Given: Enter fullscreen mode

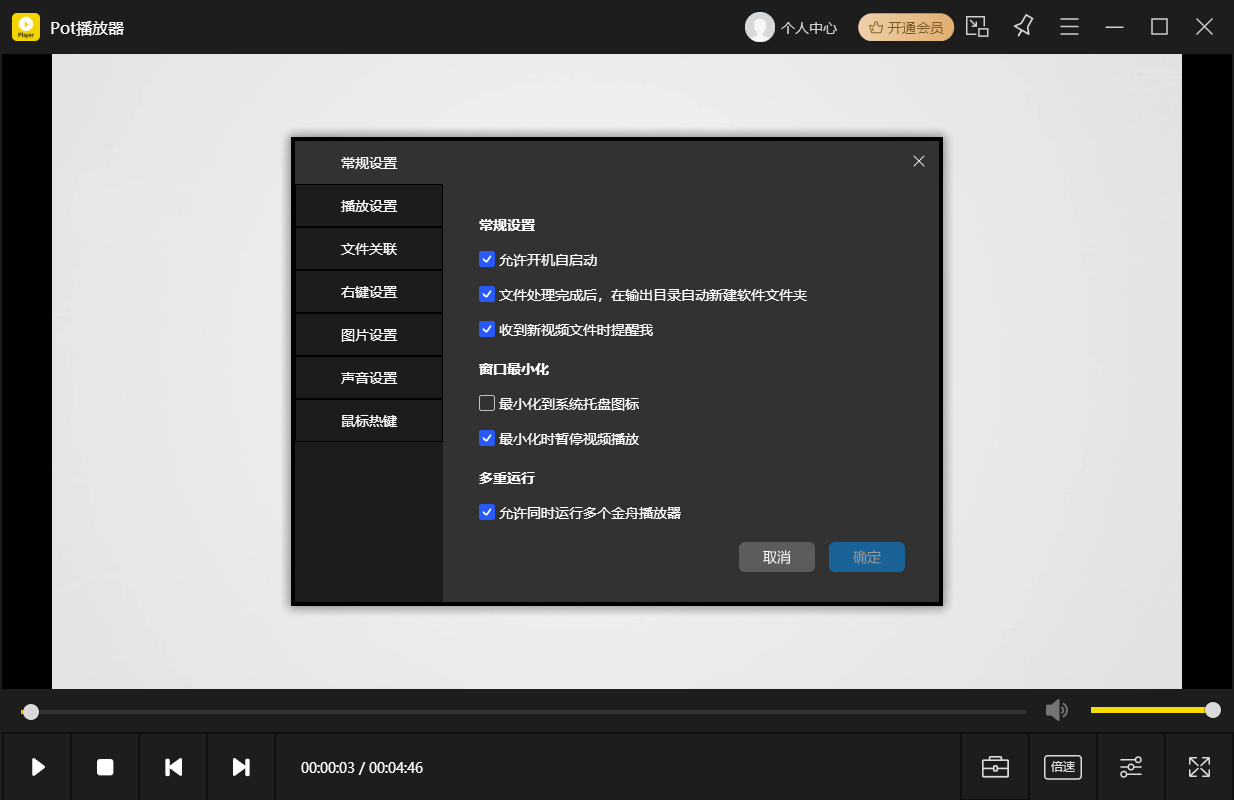Looking at the screenshot, I should [x=1199, y=767].
